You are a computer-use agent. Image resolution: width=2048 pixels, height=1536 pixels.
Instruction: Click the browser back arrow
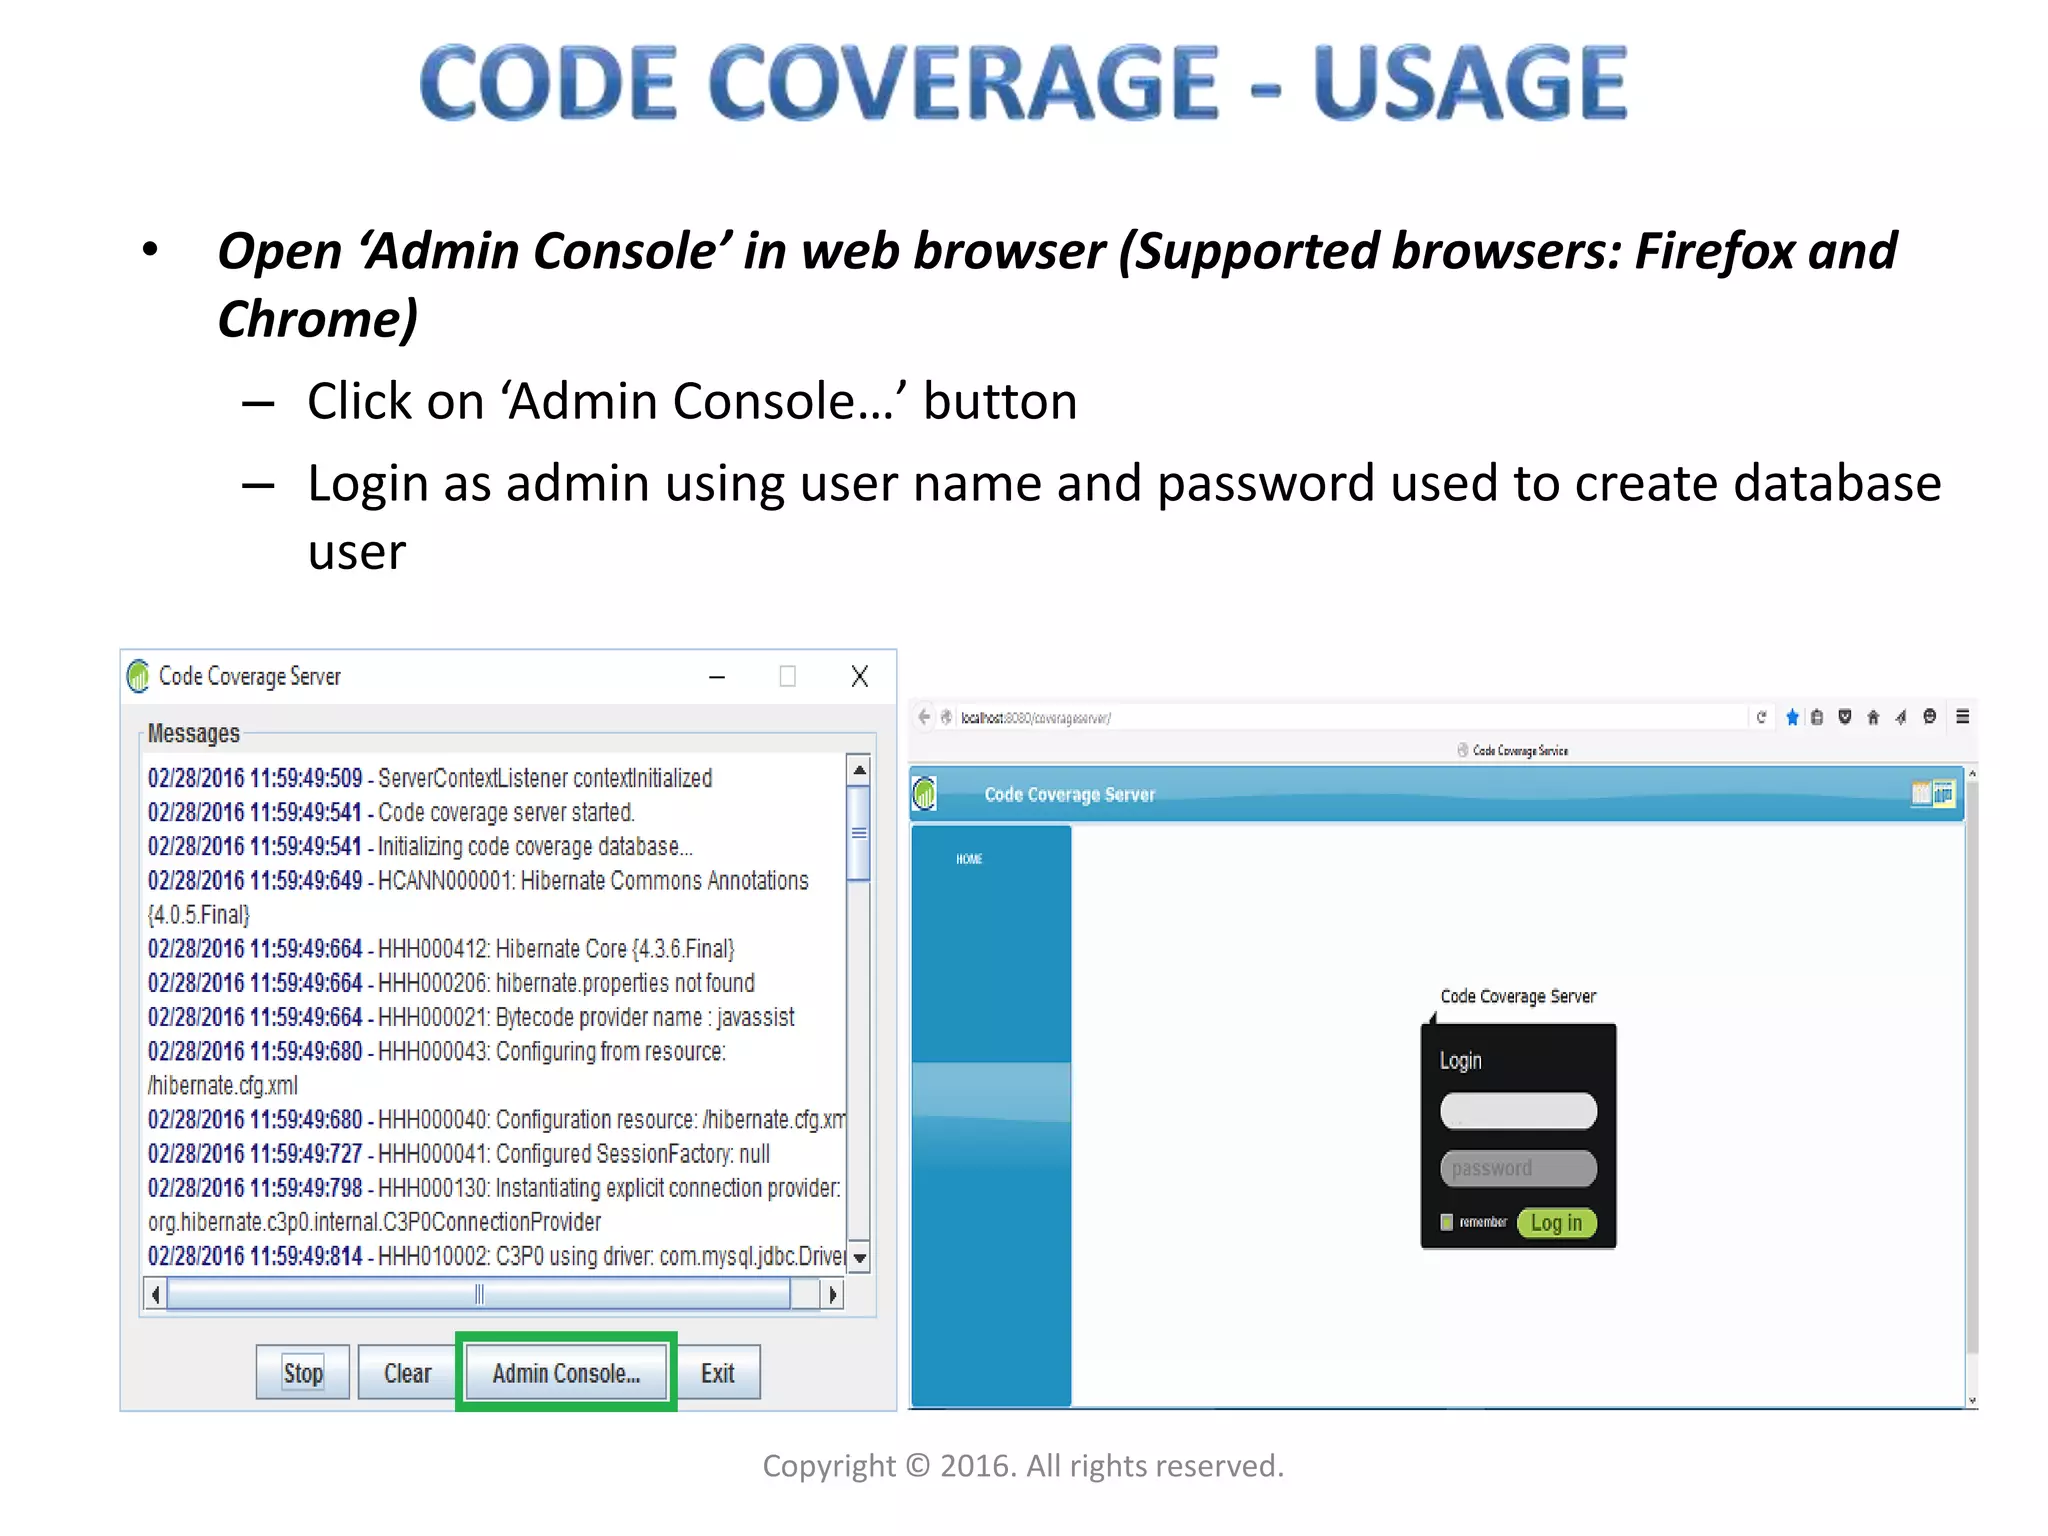pos(924,716)
